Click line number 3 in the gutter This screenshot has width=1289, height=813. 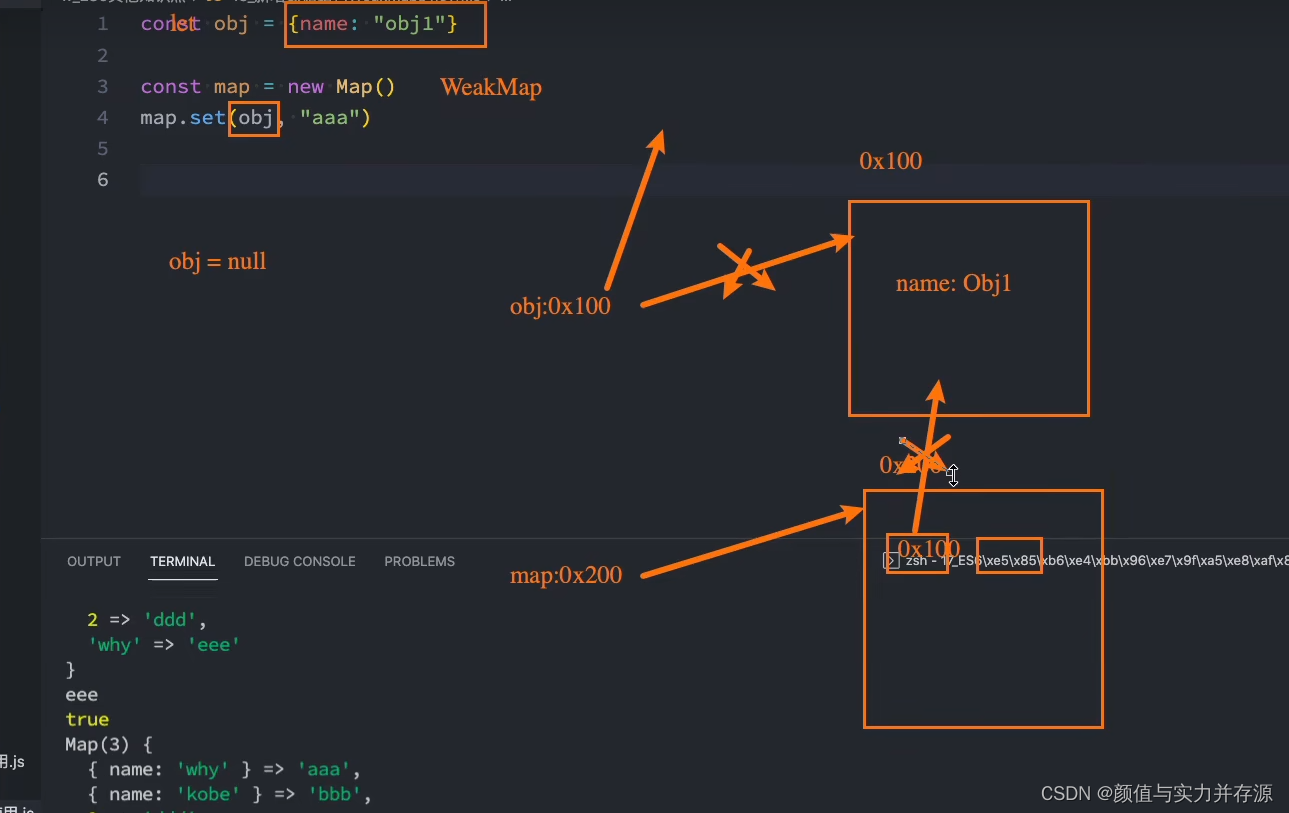[x=102, y=86]
